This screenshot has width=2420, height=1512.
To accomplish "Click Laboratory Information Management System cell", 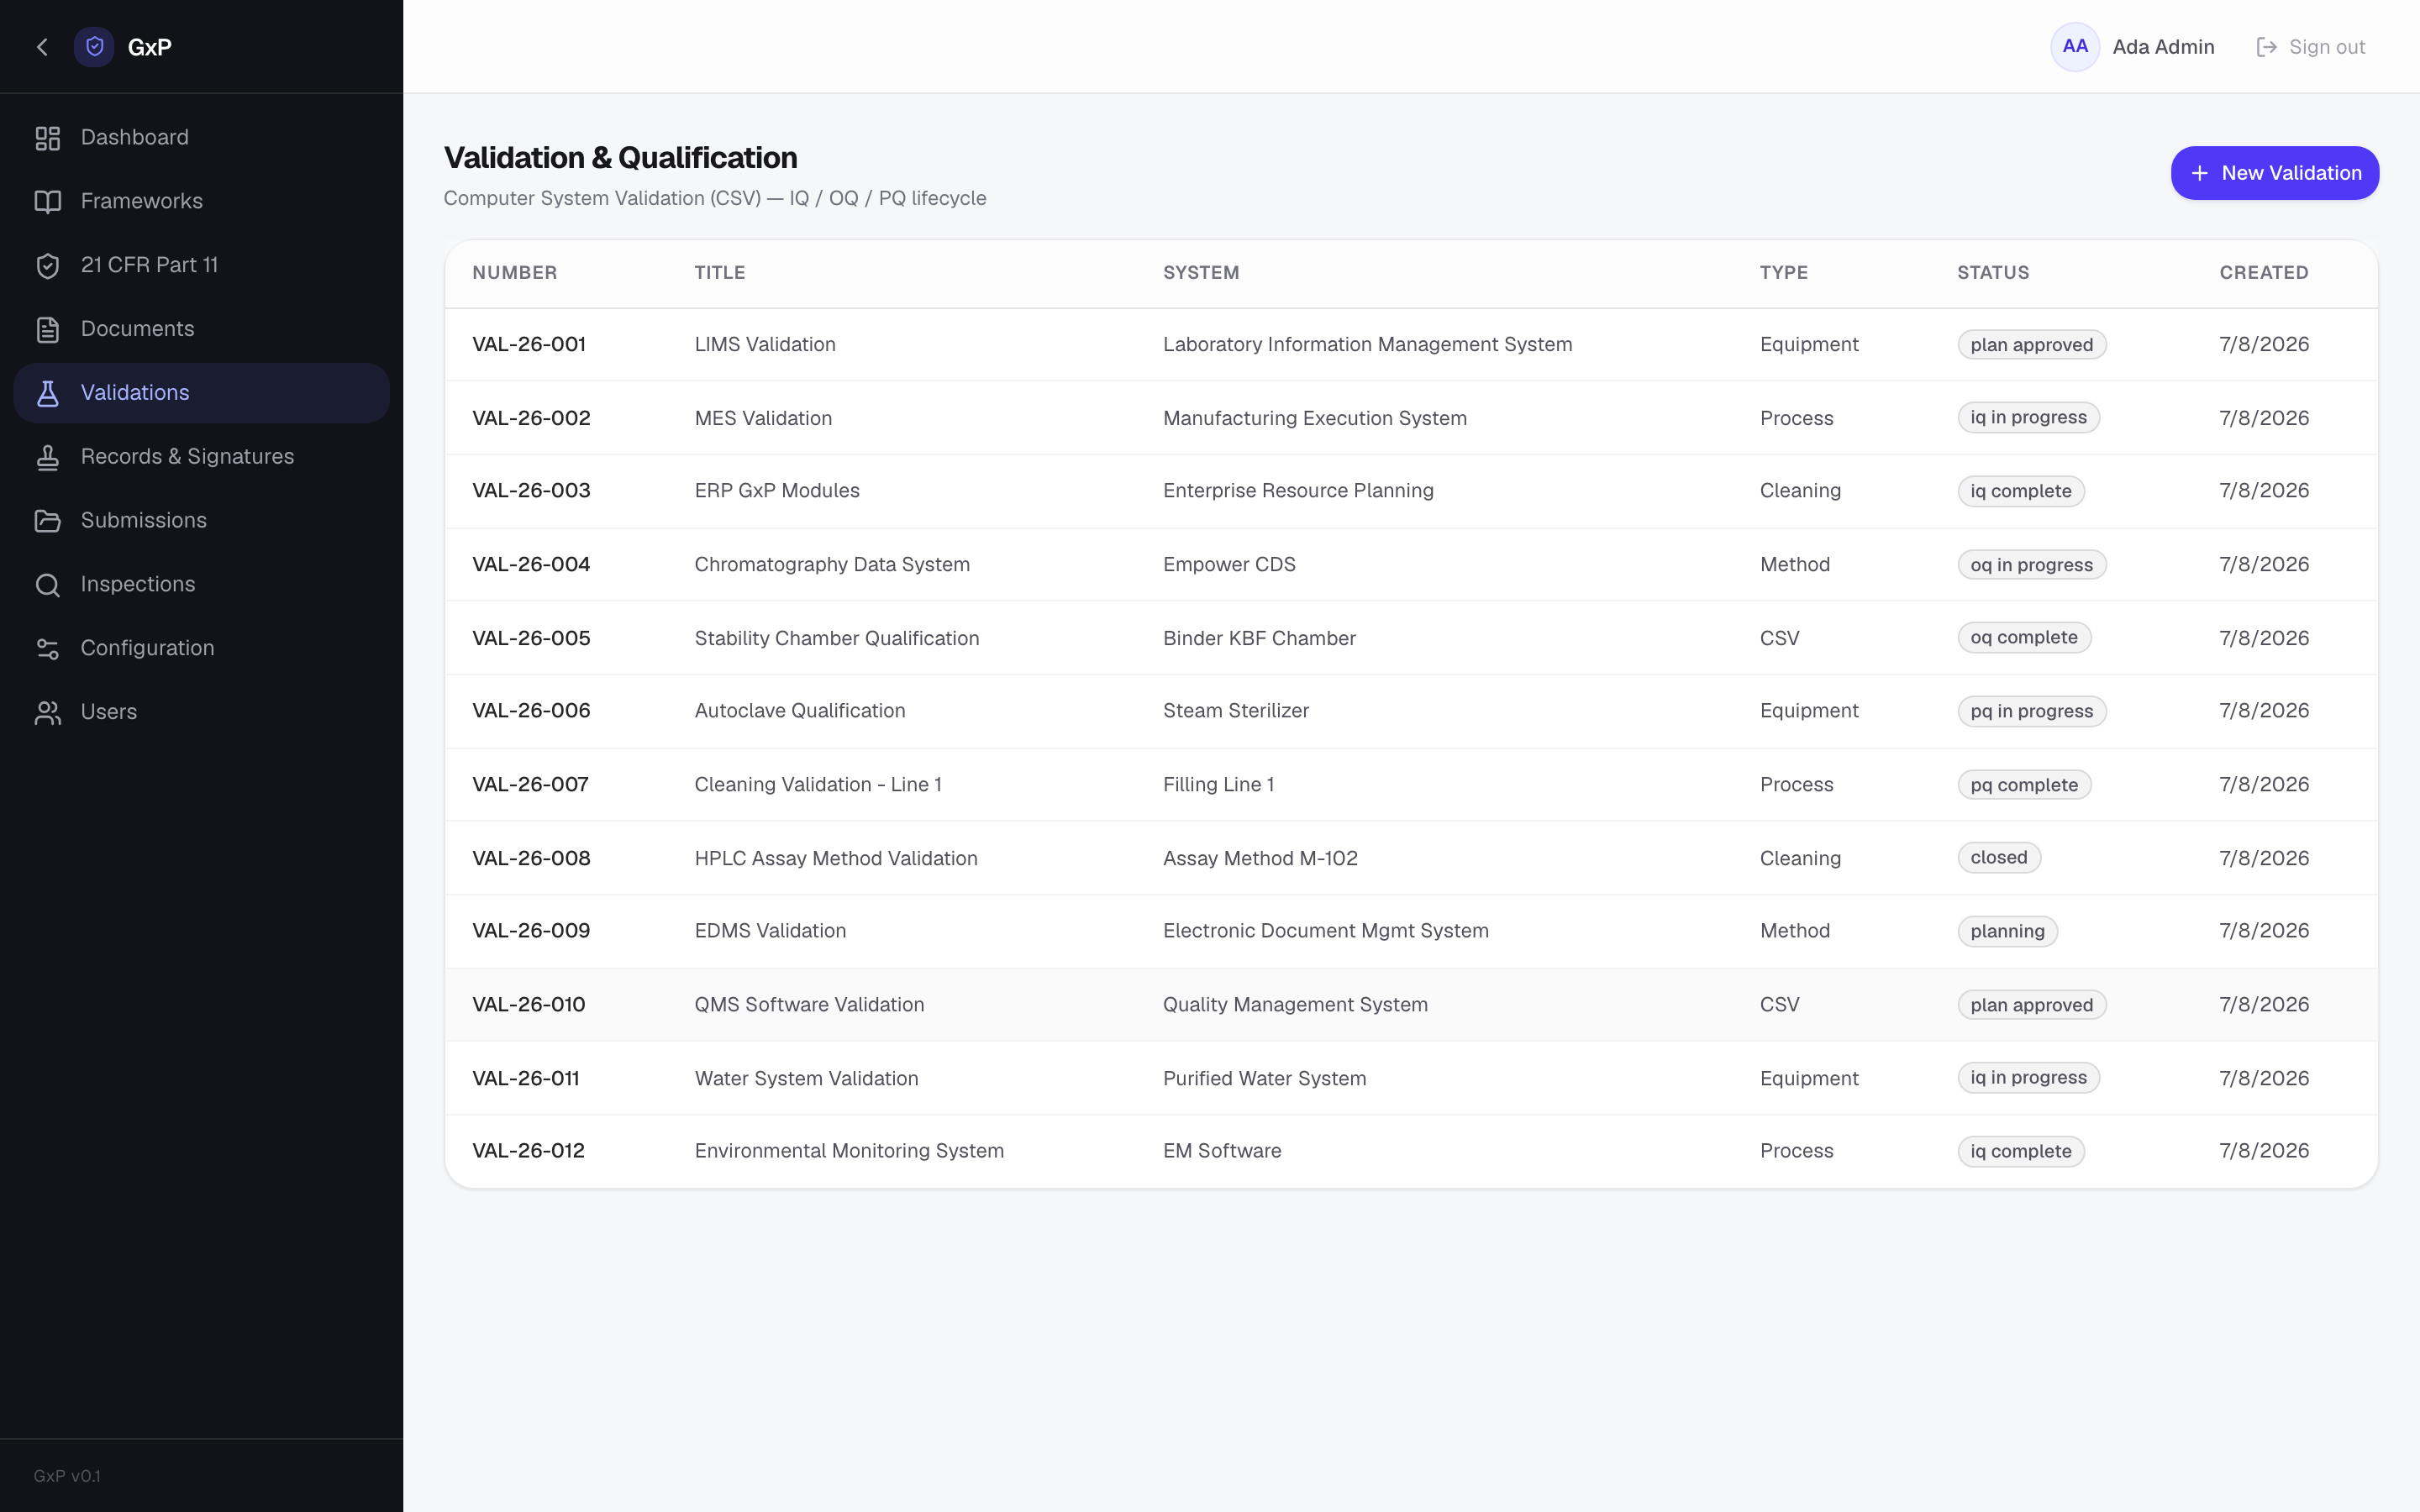I will click(x=1367, y=345).
